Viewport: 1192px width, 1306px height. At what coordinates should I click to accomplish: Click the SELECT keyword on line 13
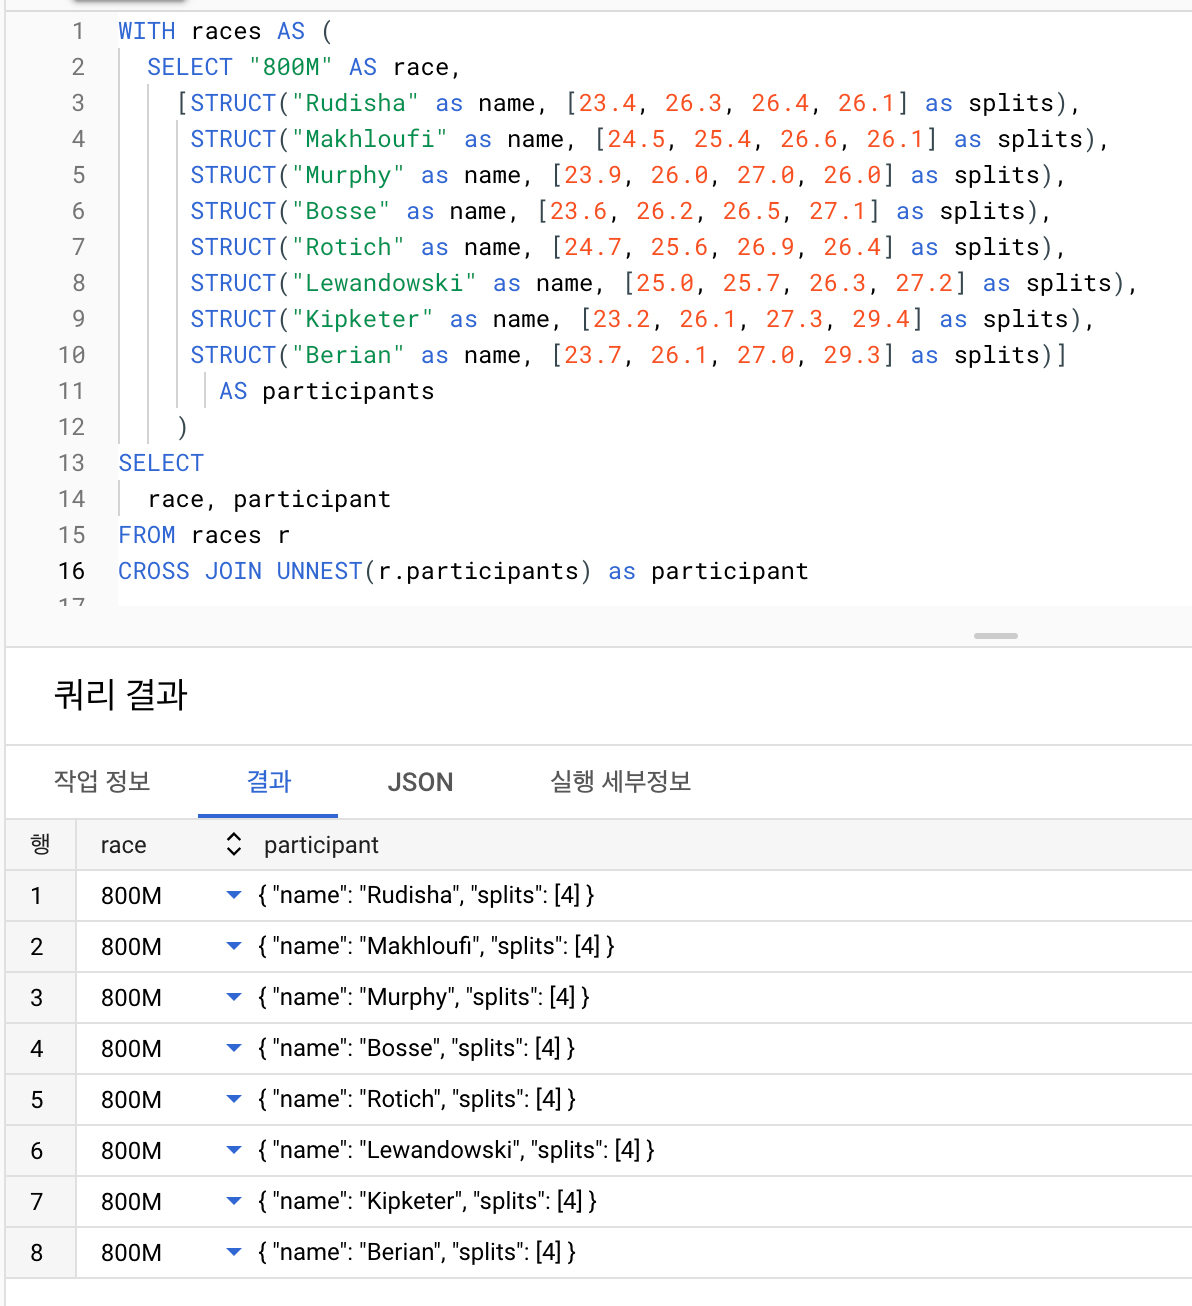point(161,464)
